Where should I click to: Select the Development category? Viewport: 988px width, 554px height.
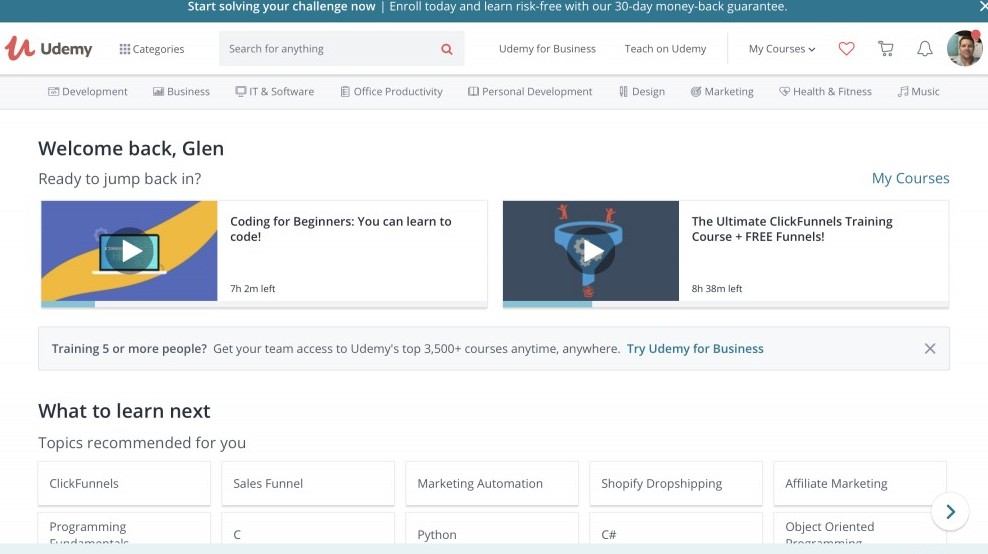[x=88, y=91]
